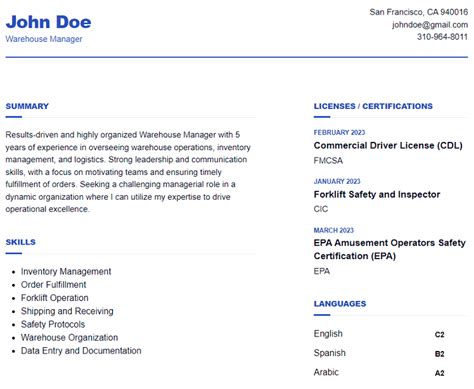
Task: Click the SKILLS section heading
Action: click(x=20, y=242)
